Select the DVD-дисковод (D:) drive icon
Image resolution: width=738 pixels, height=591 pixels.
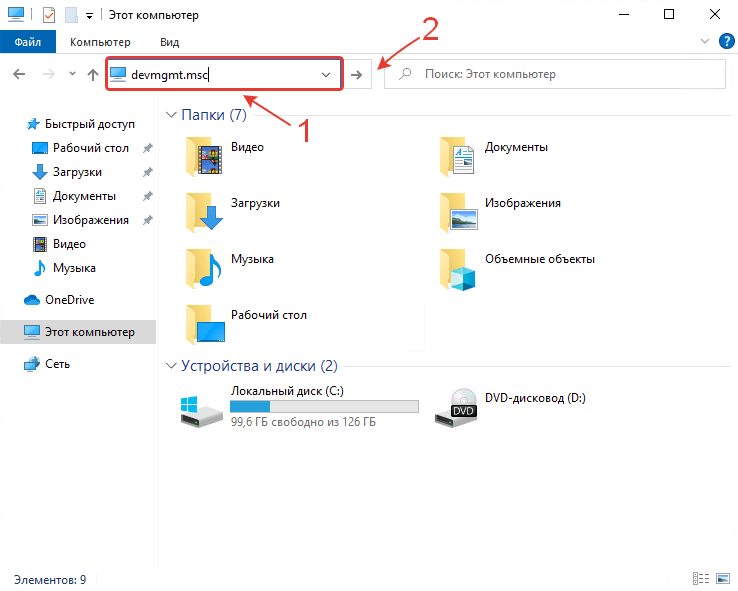coord(456,408)
